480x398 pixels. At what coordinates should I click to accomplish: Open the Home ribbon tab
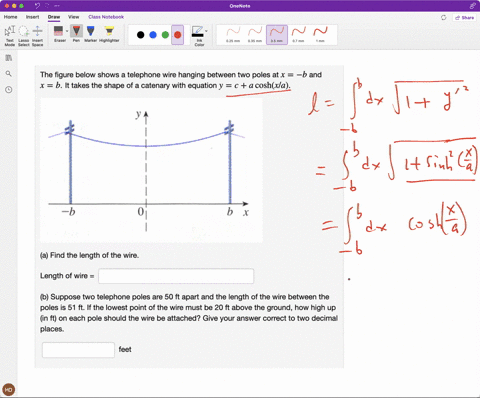click(x=11, y=17)
